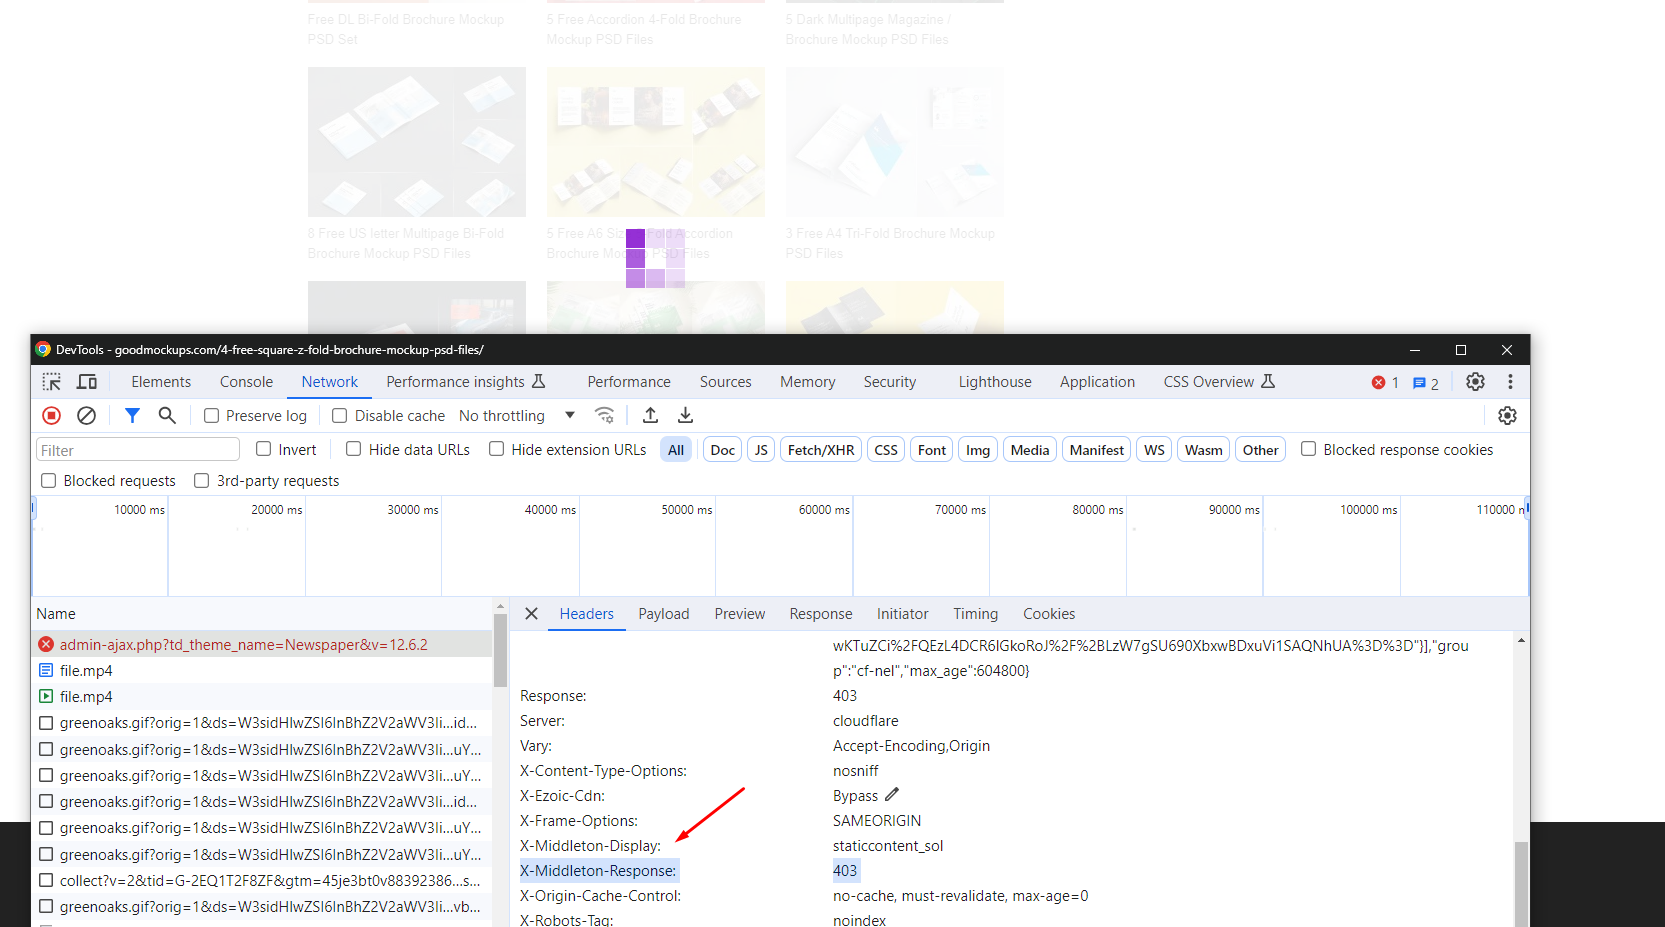Enable the Preserve log checkbox
This screenshot has width=1665, height=927.
[x=211, y=416]
